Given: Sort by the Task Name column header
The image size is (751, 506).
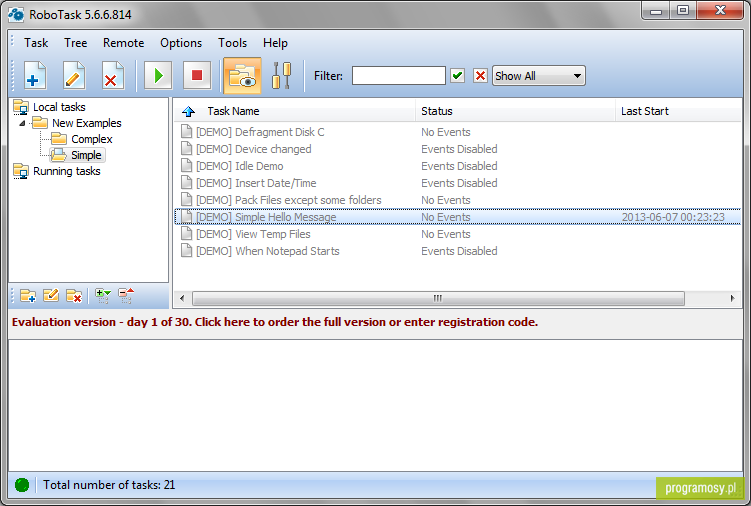Looking at the screenshot, I should coord(233,111).
